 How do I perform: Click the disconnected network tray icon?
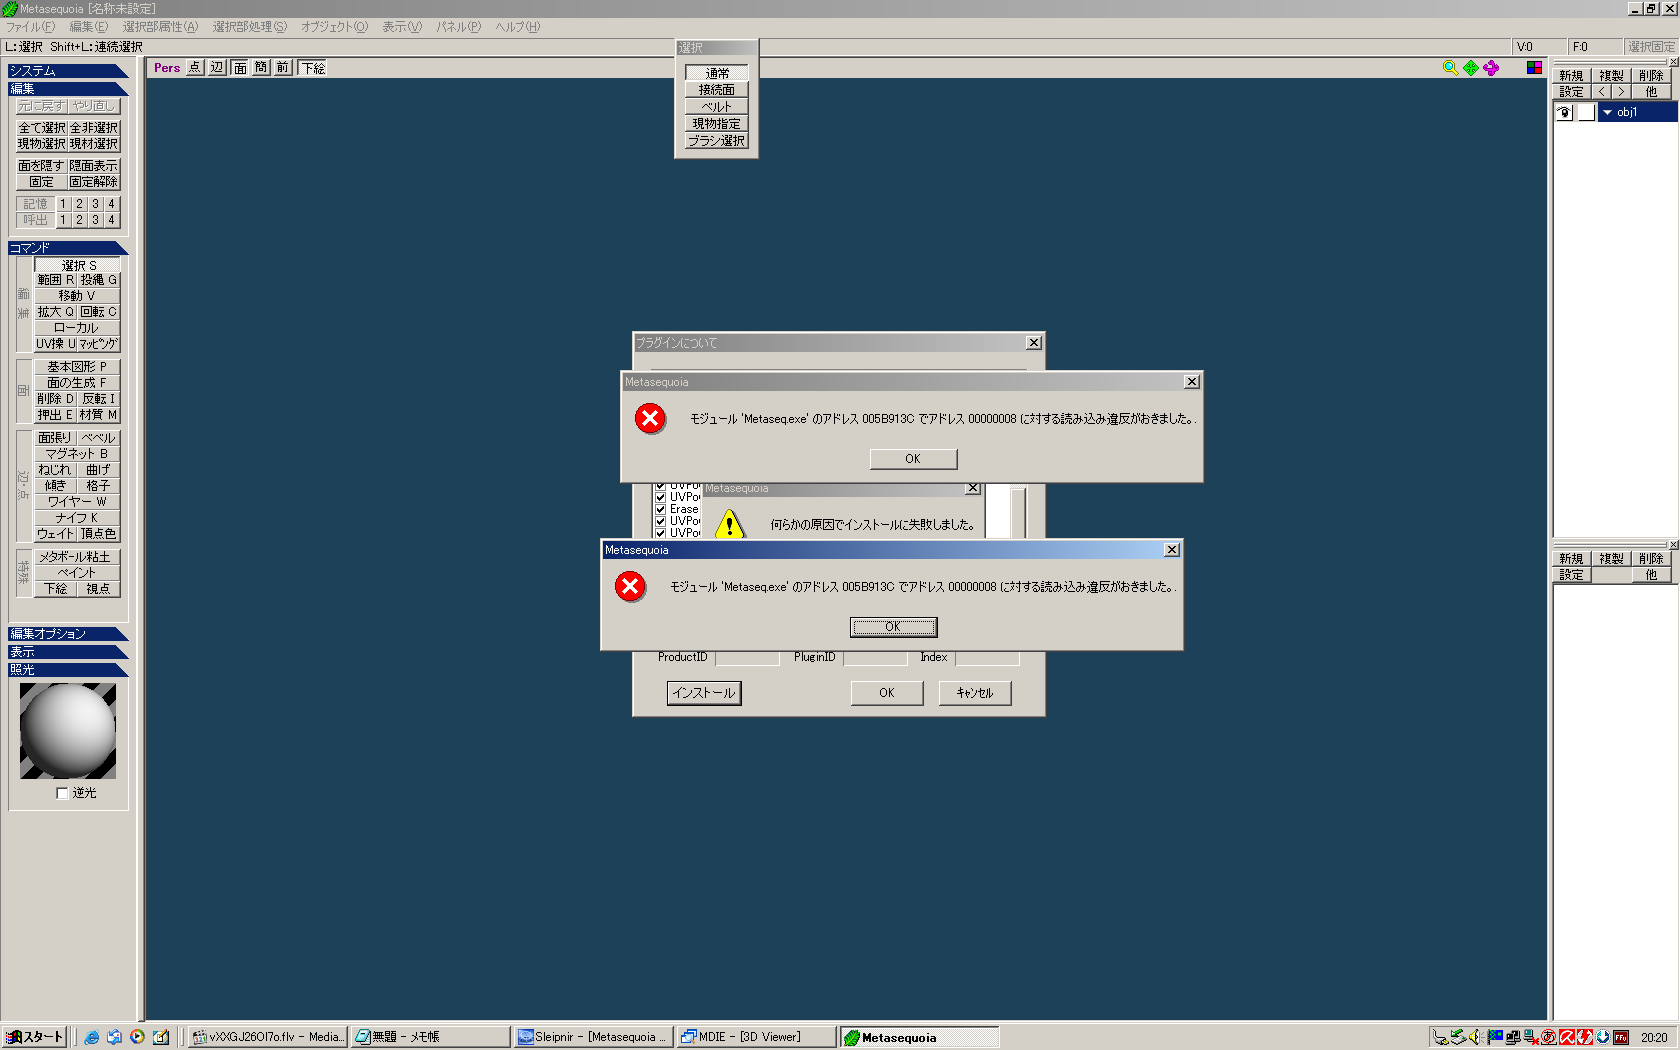coord(1531,1037)
